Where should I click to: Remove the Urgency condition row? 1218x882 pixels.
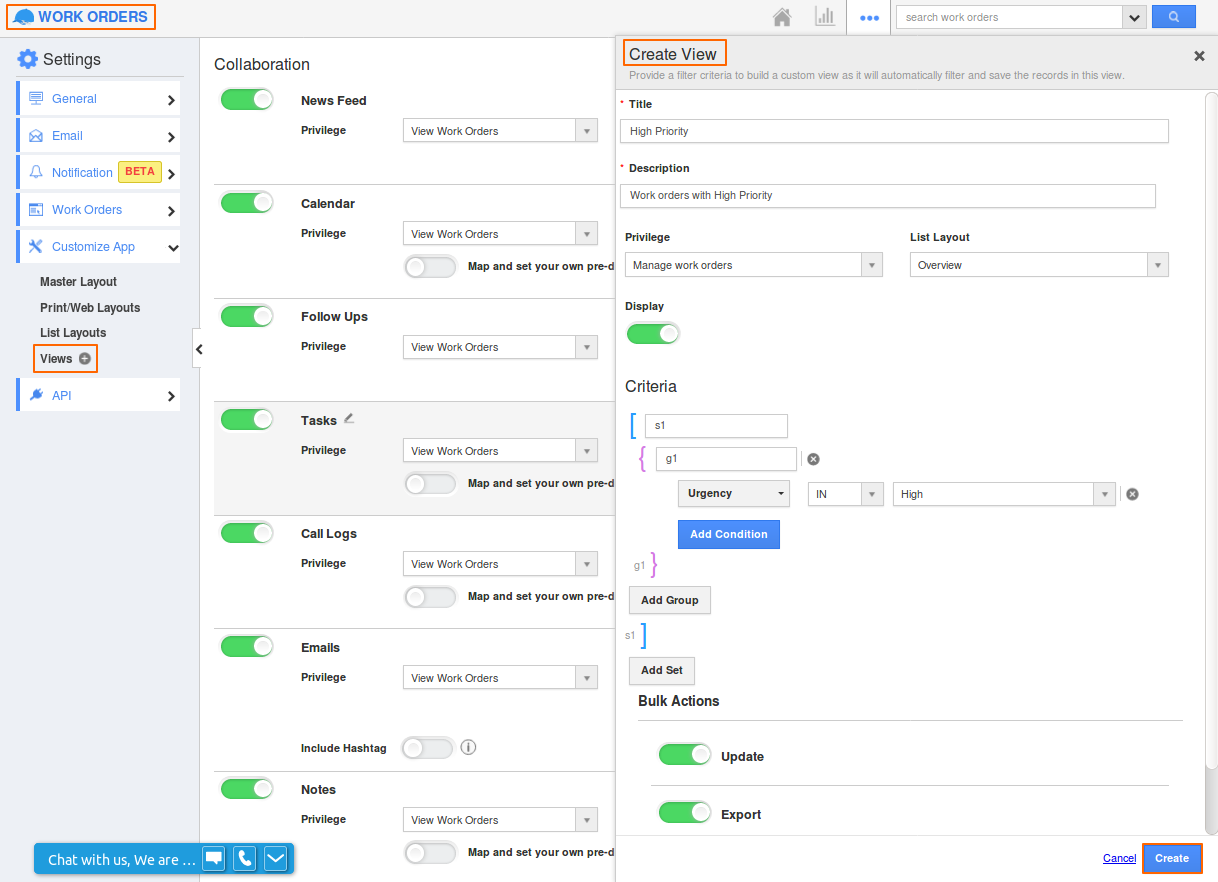pos(1132,494)
